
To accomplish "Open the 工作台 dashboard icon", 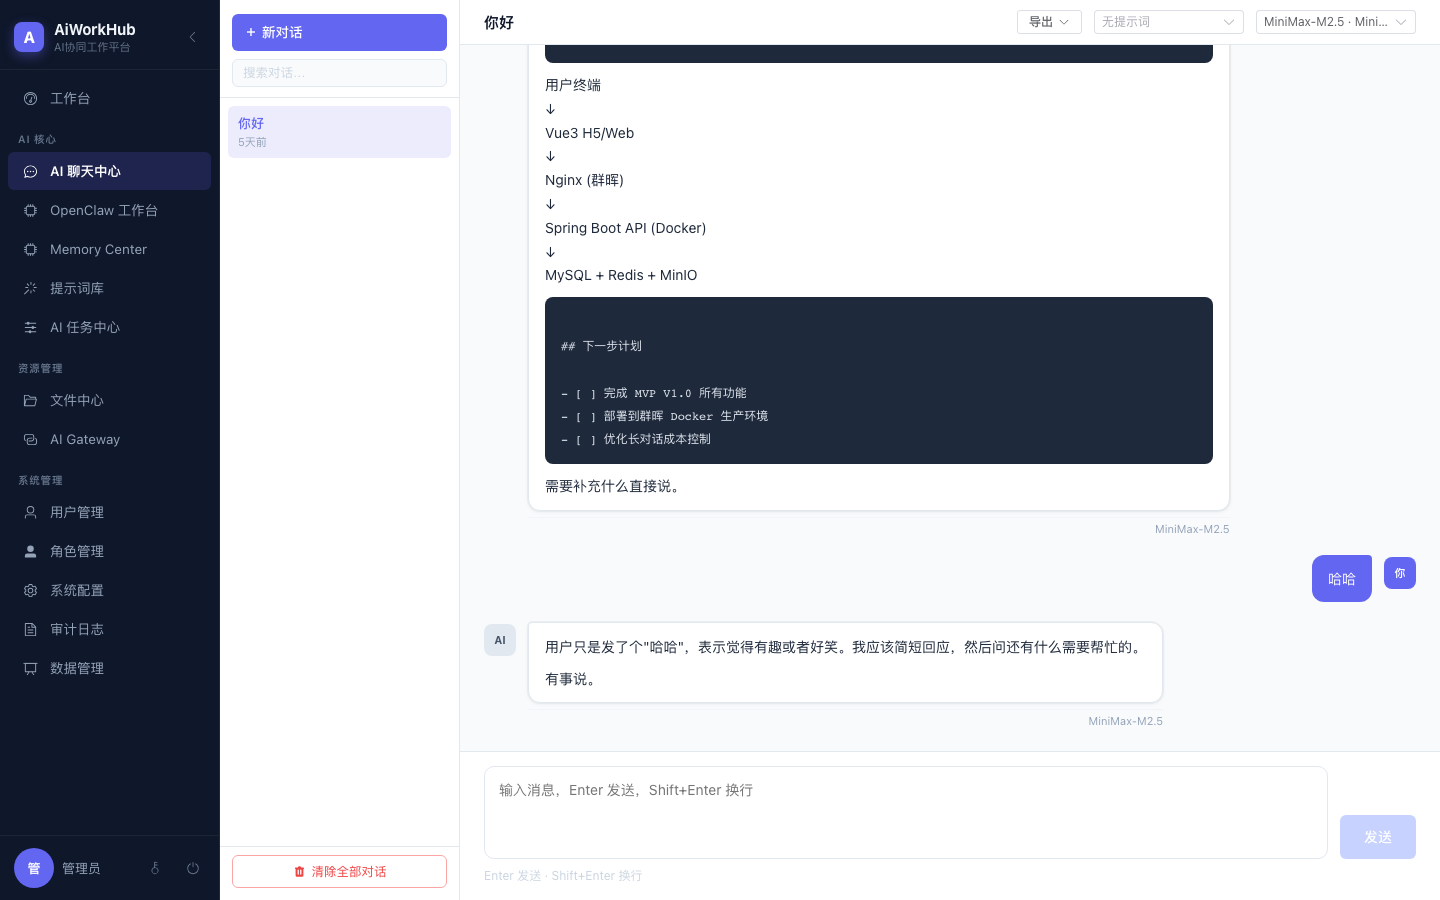I will pyautogui.click(x=30, y=98).
